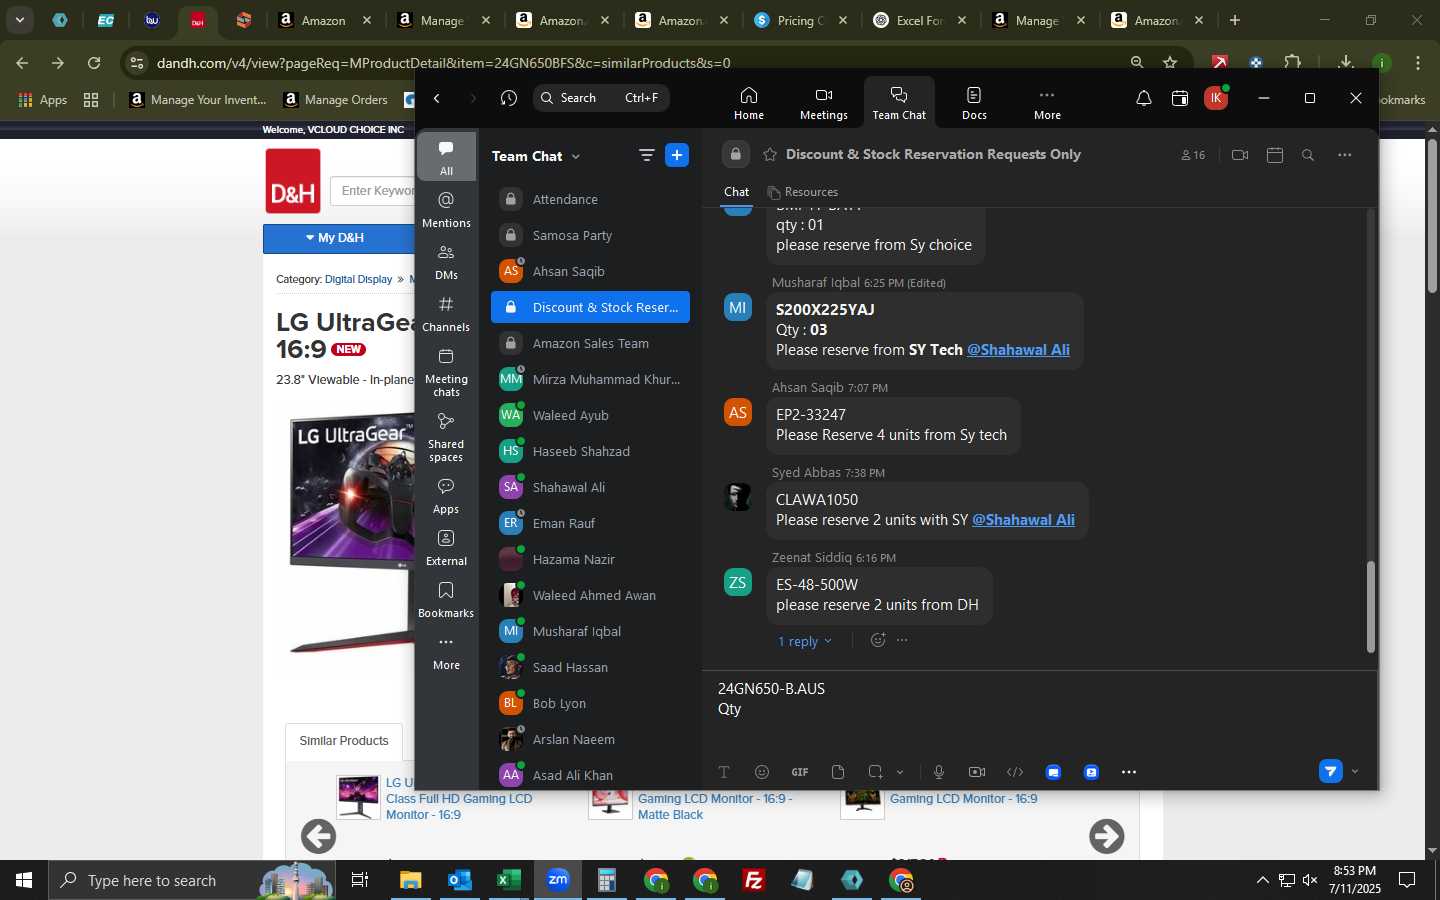The height and width of the screenshot is (900, 1440).
Task: Click the Digital Display category link
Action: [358, 279]
